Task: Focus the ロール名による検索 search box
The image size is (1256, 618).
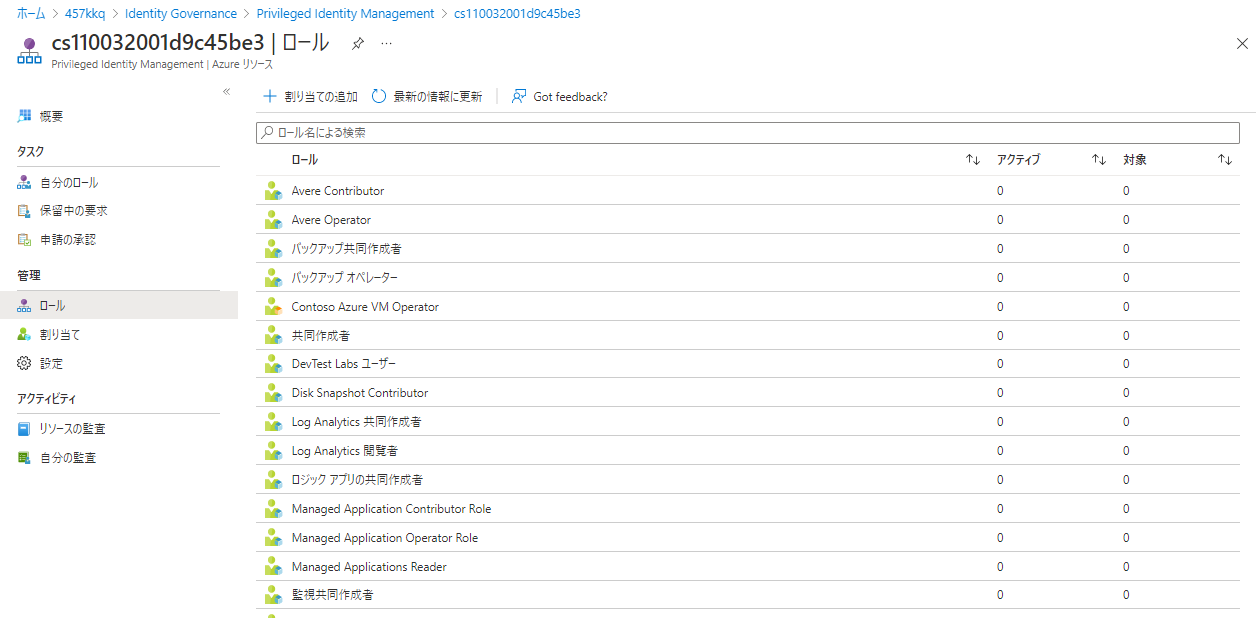Action: tap(748, 132)
